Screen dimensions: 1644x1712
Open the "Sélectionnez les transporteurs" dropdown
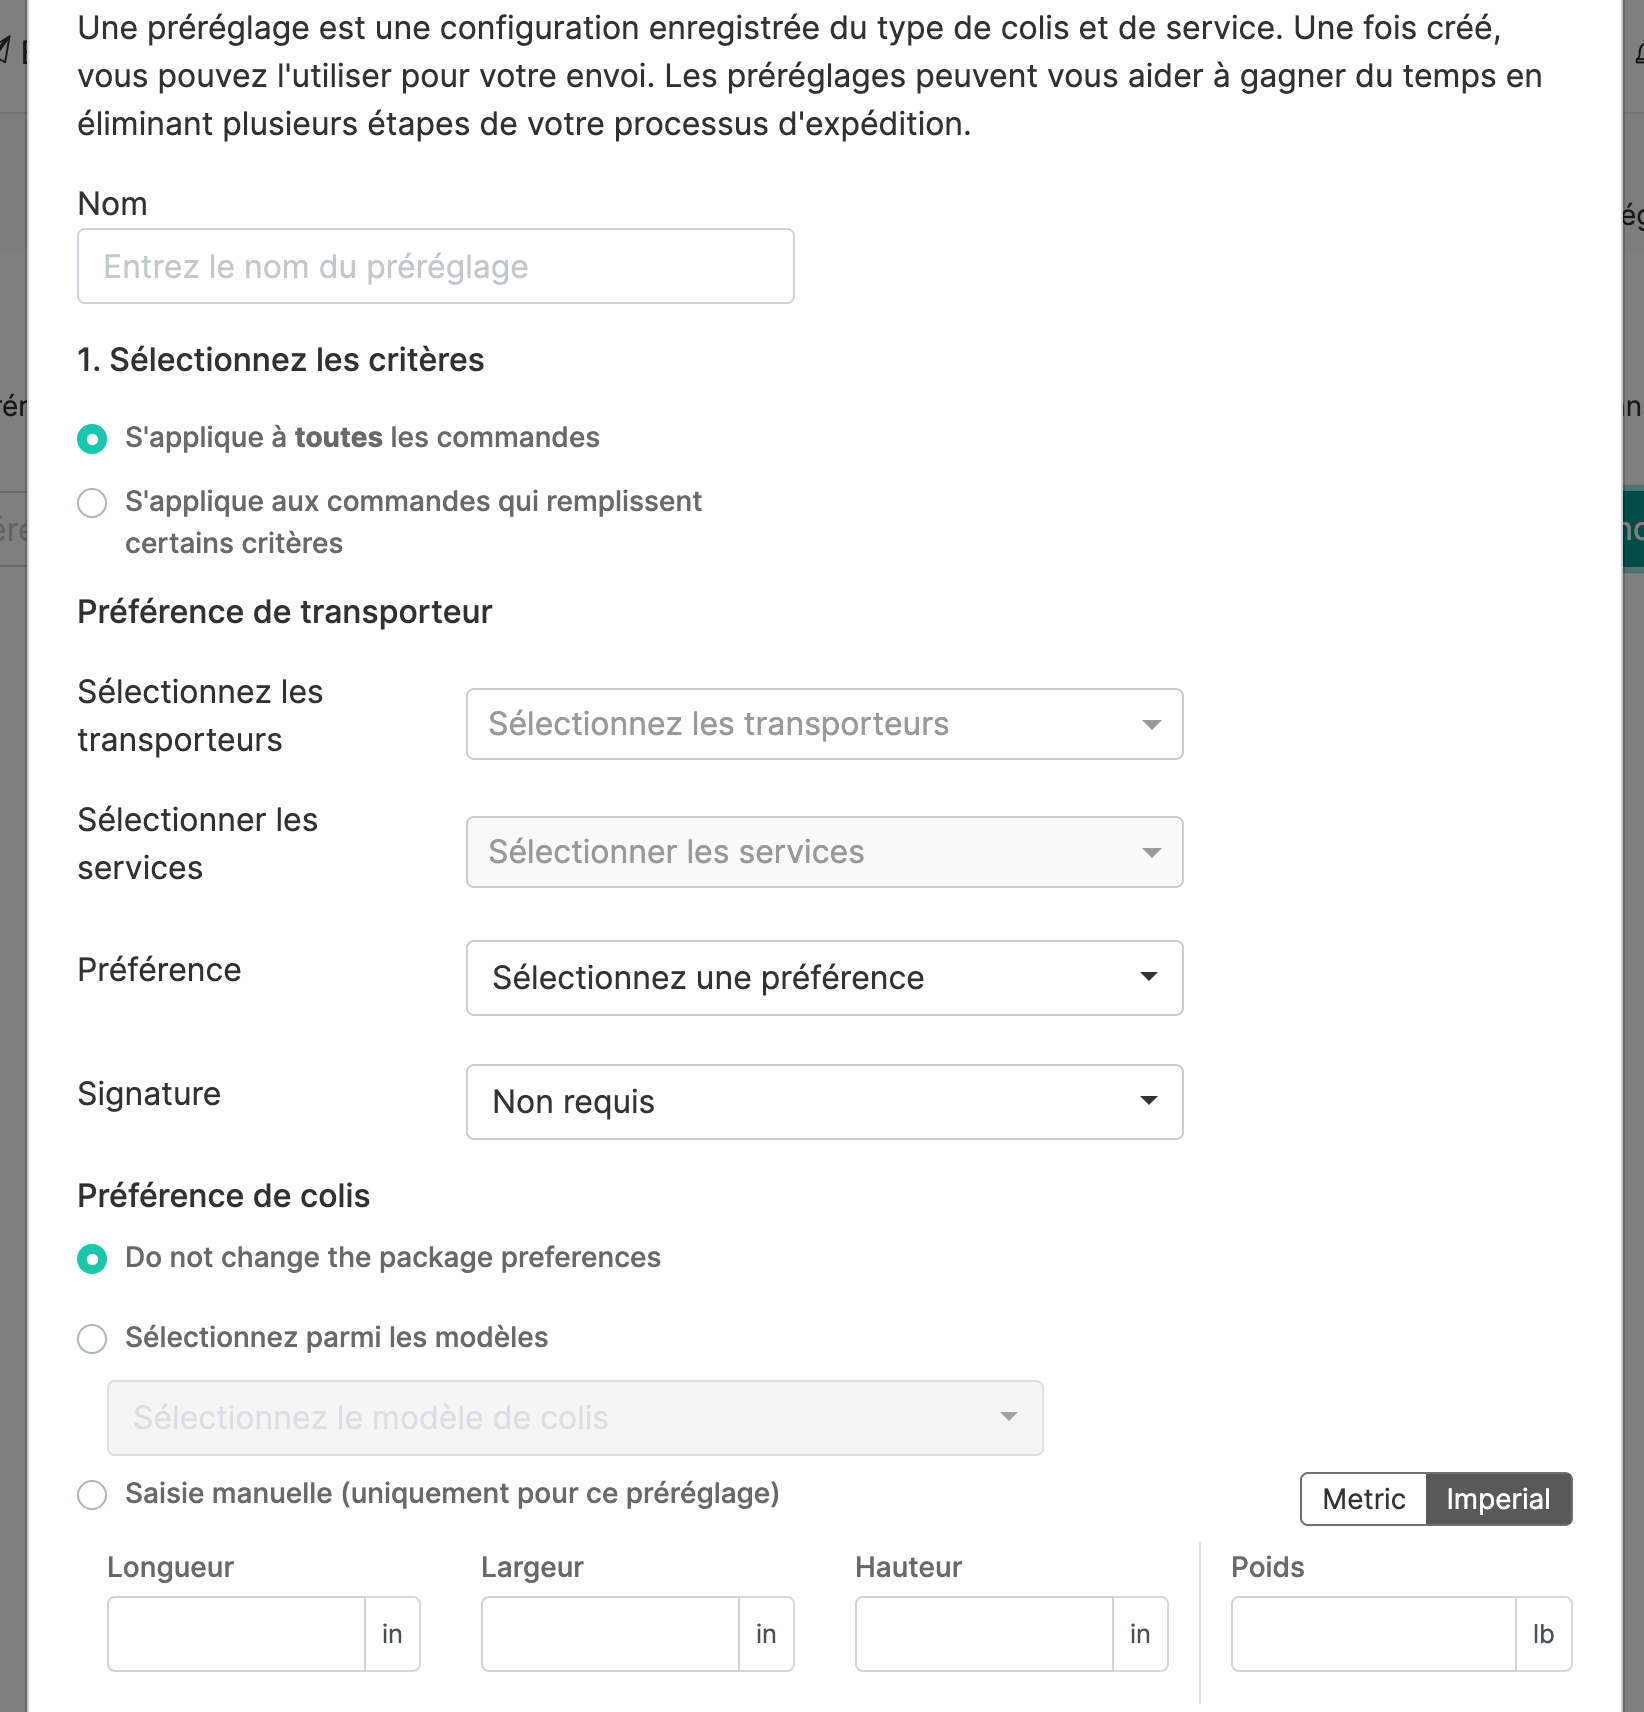pos(823,724)
